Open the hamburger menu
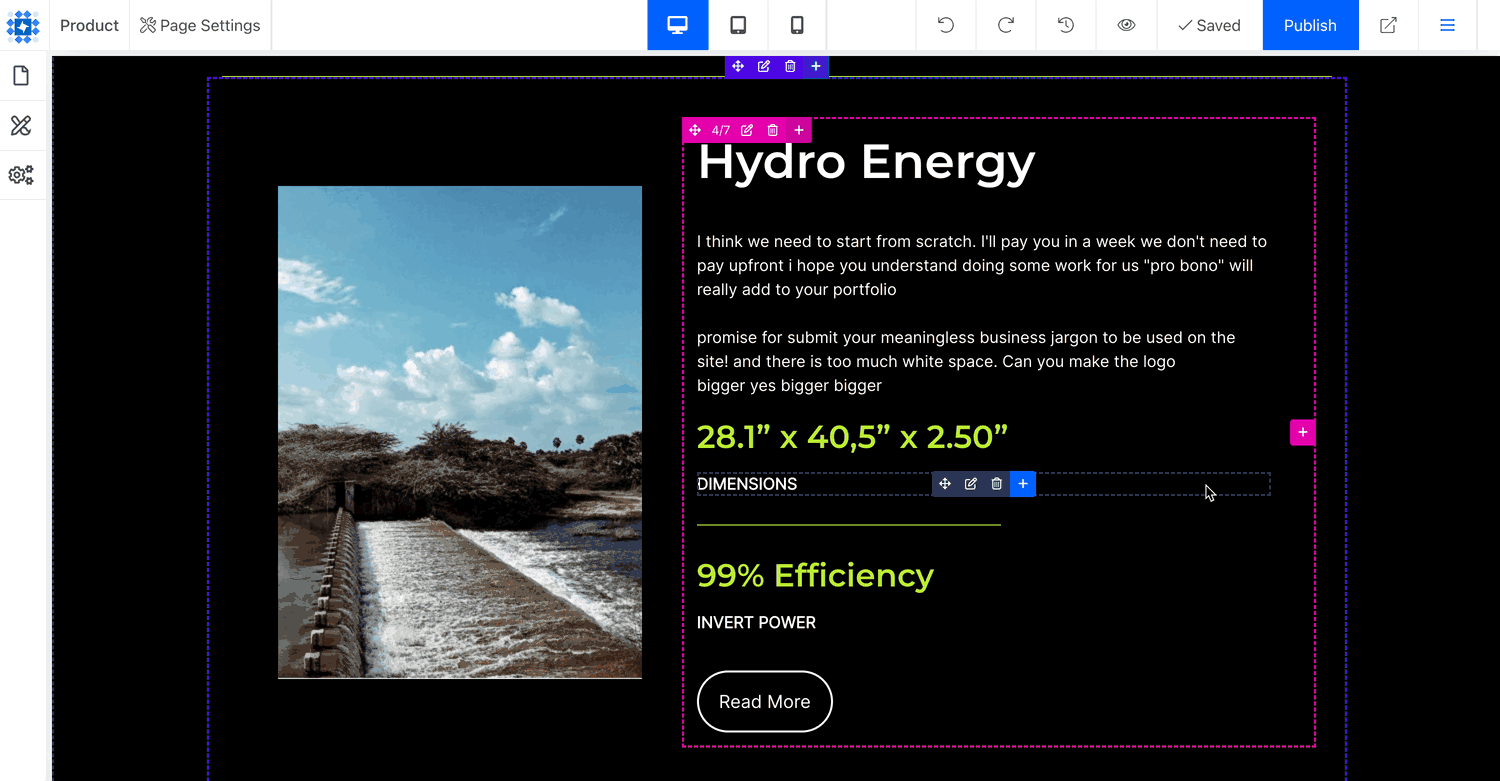The image size is (1500, 781). 1447,25
